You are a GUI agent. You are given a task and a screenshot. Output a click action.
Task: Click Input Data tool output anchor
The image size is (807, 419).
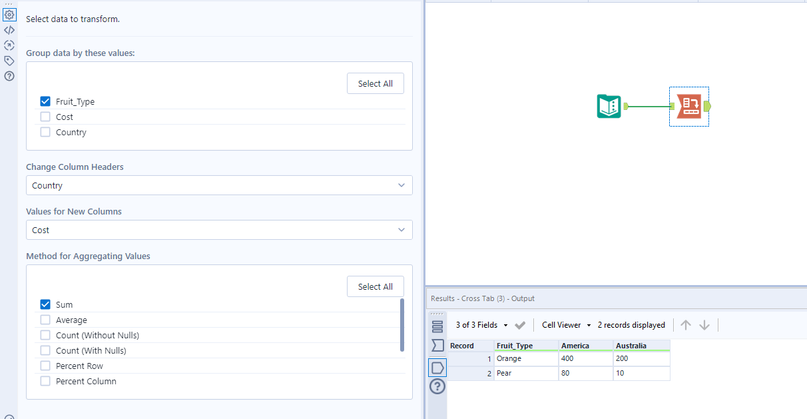click(x=626, y=106)
